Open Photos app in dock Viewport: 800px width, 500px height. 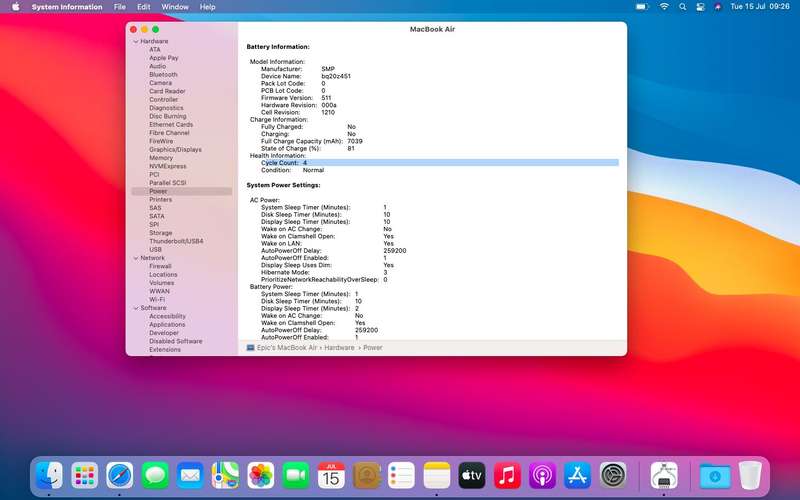click(x=261, y=476)
